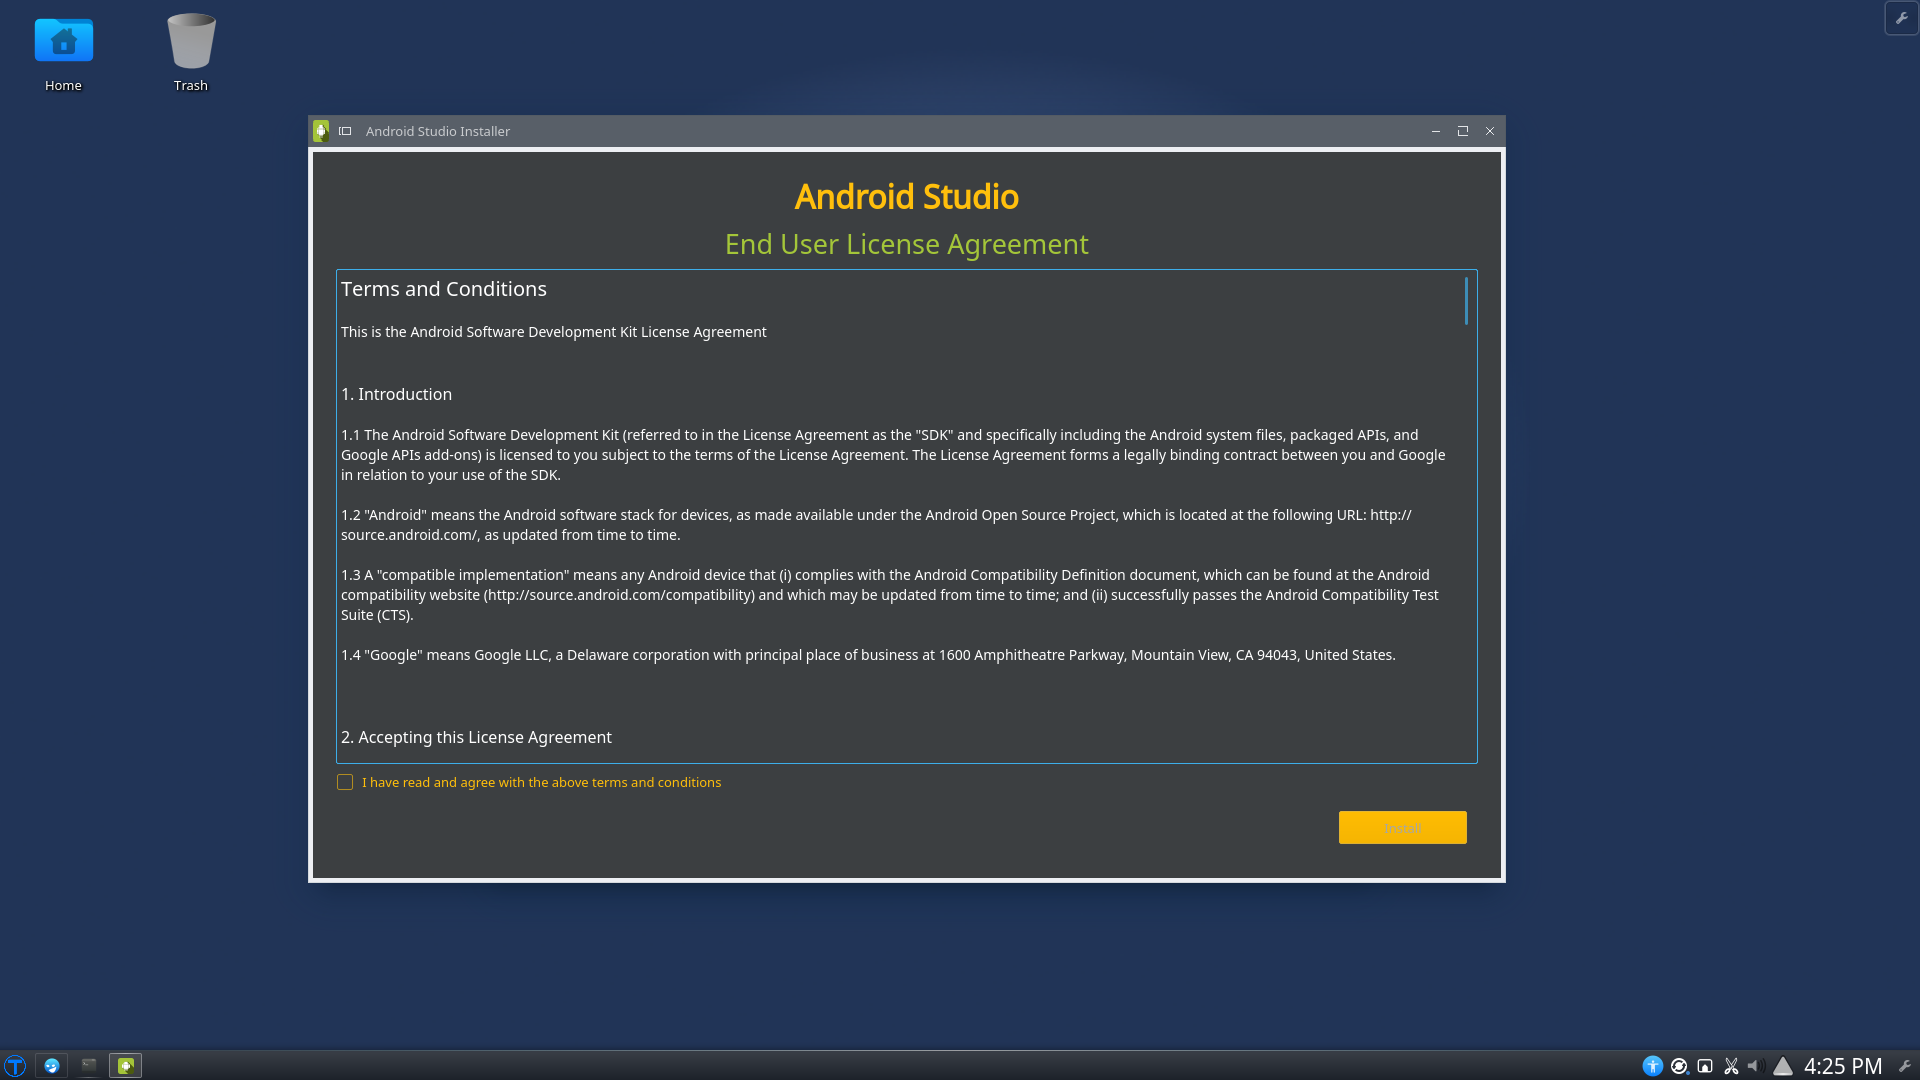Image resolution: width=1920 pixels, height=1080 pixels.
Task: Click the 'Android Studio' heading
Action: (x=906, y=197)
